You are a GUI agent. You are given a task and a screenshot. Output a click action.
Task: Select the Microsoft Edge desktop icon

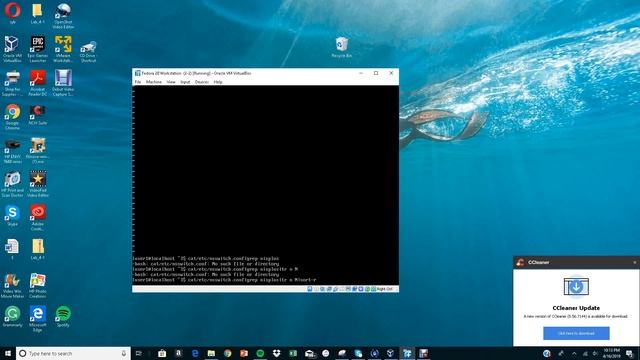38,319
